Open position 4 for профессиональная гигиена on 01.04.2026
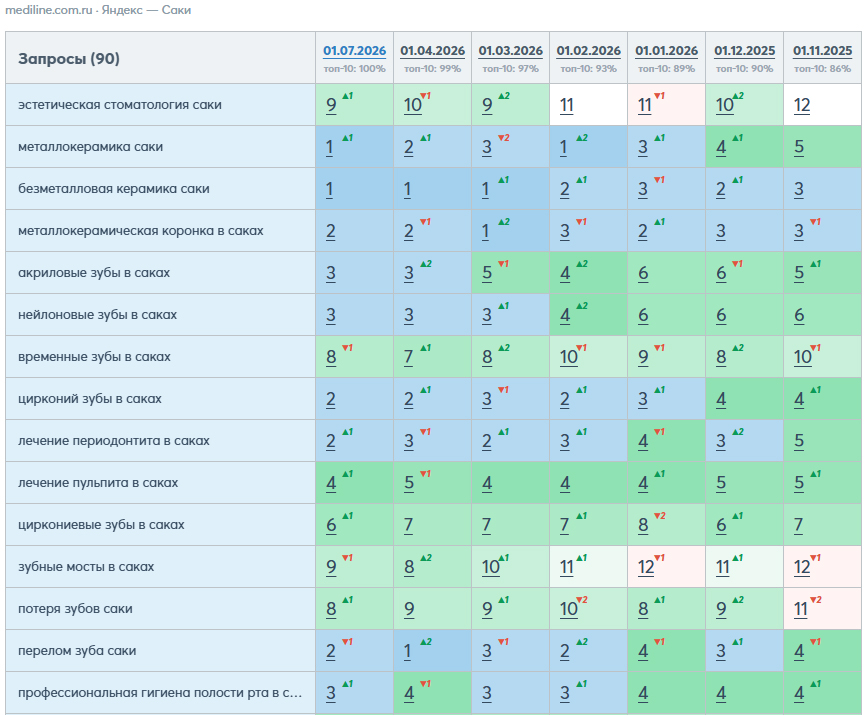Image resolution: width=866 pixels, height=715 pixels. tap(409, 693)
